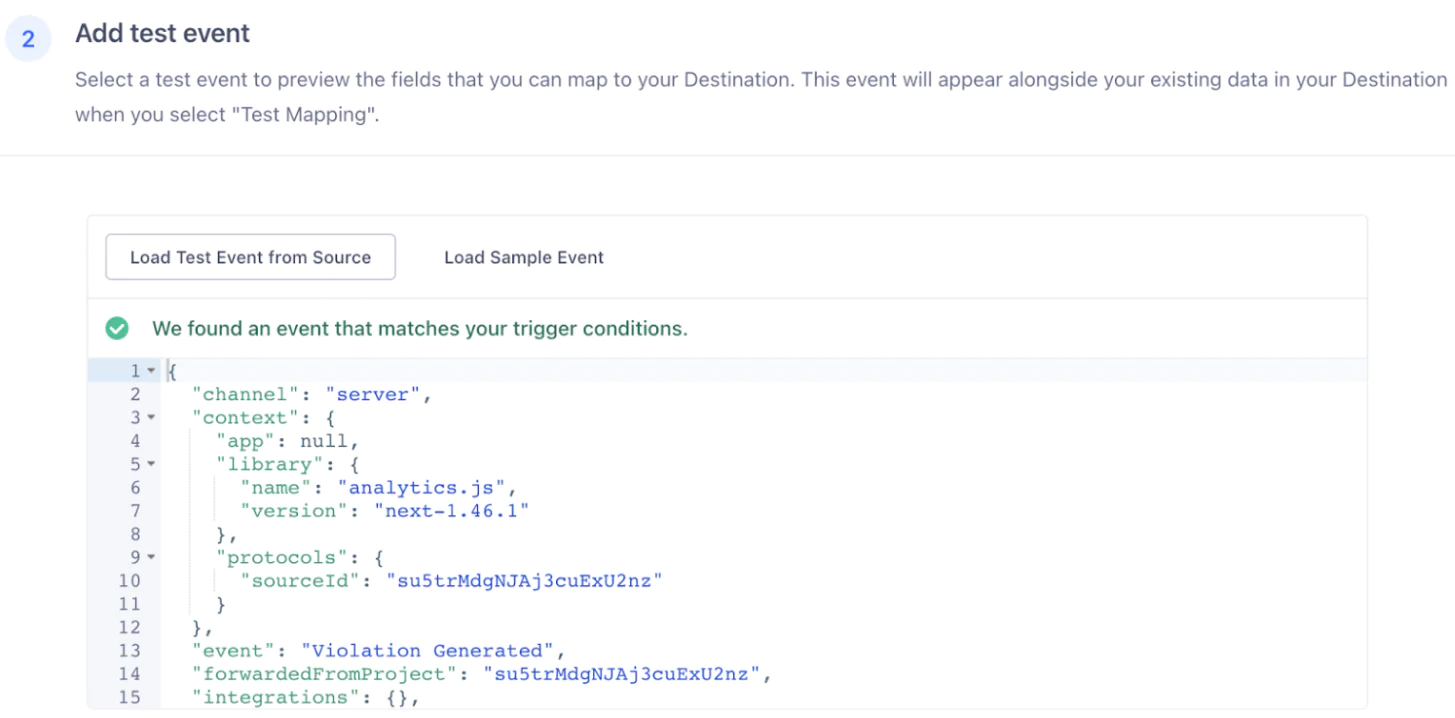
Task: Click the "Add test event" heading
Action: coord(162,33)
